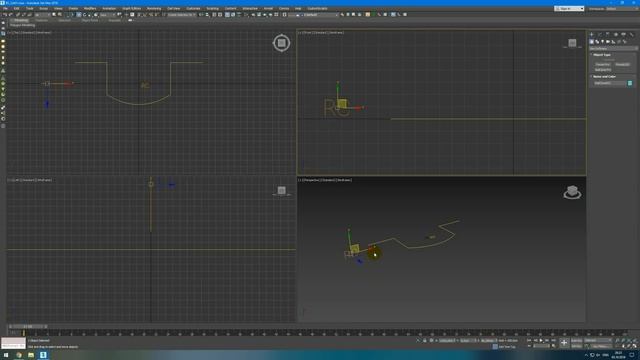The height and width of the screenshot is (360, 640).
Task: Open the object category dropdown in Create panel
Action: [613, 48]
